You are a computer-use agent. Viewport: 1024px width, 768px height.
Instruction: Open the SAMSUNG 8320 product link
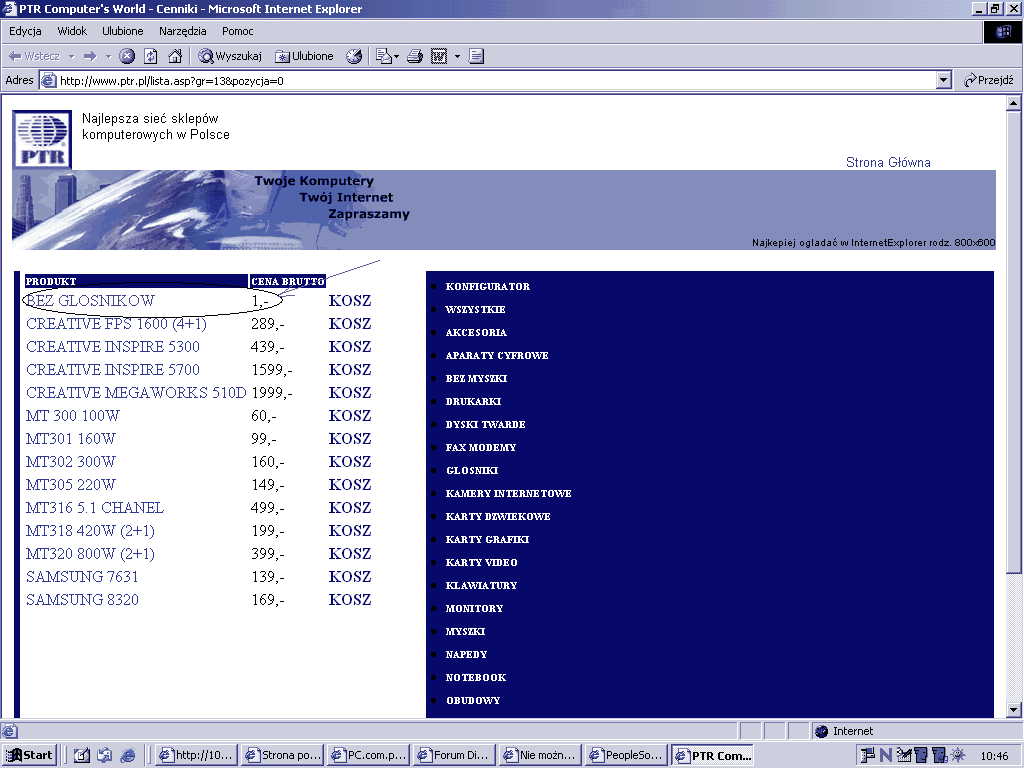point(82,600)
